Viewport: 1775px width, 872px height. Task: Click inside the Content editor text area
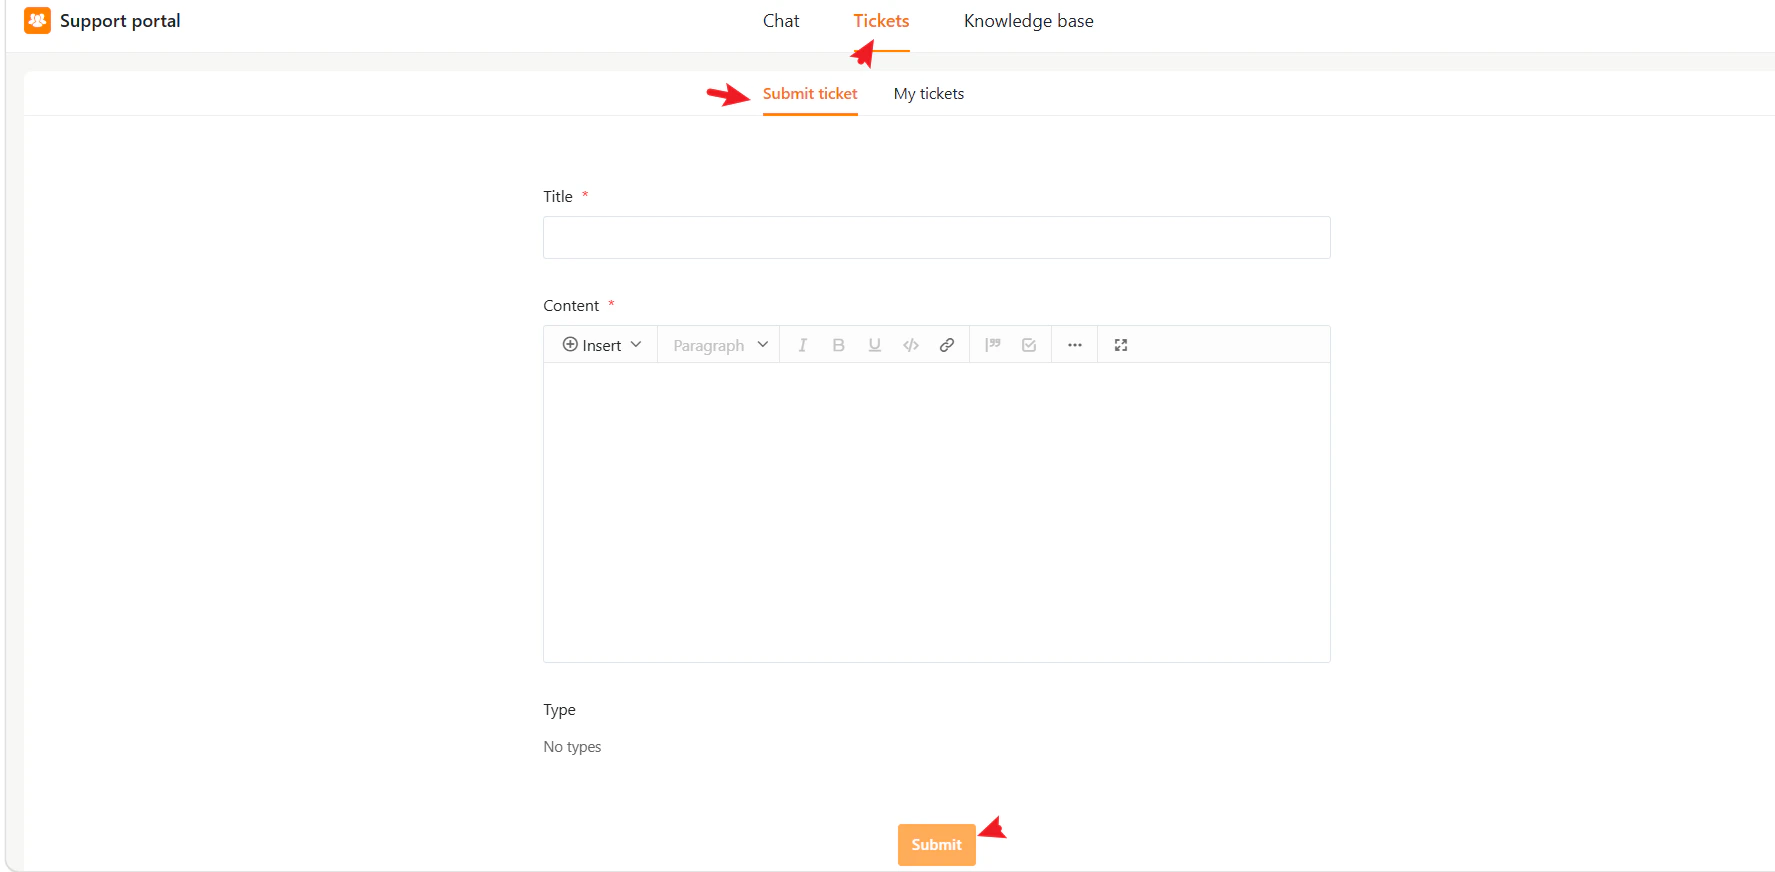pyautogui.click(x=936, y=512)
